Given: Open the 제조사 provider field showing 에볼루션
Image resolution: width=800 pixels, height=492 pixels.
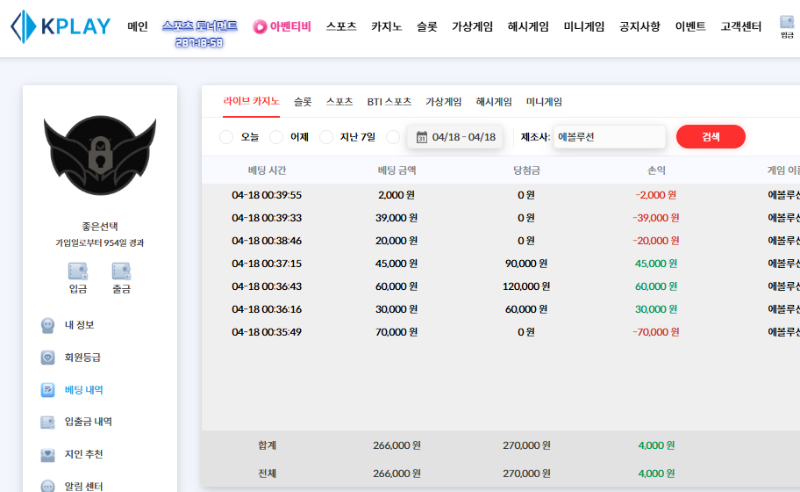Looking at the screenshot, I should point(609,137).
